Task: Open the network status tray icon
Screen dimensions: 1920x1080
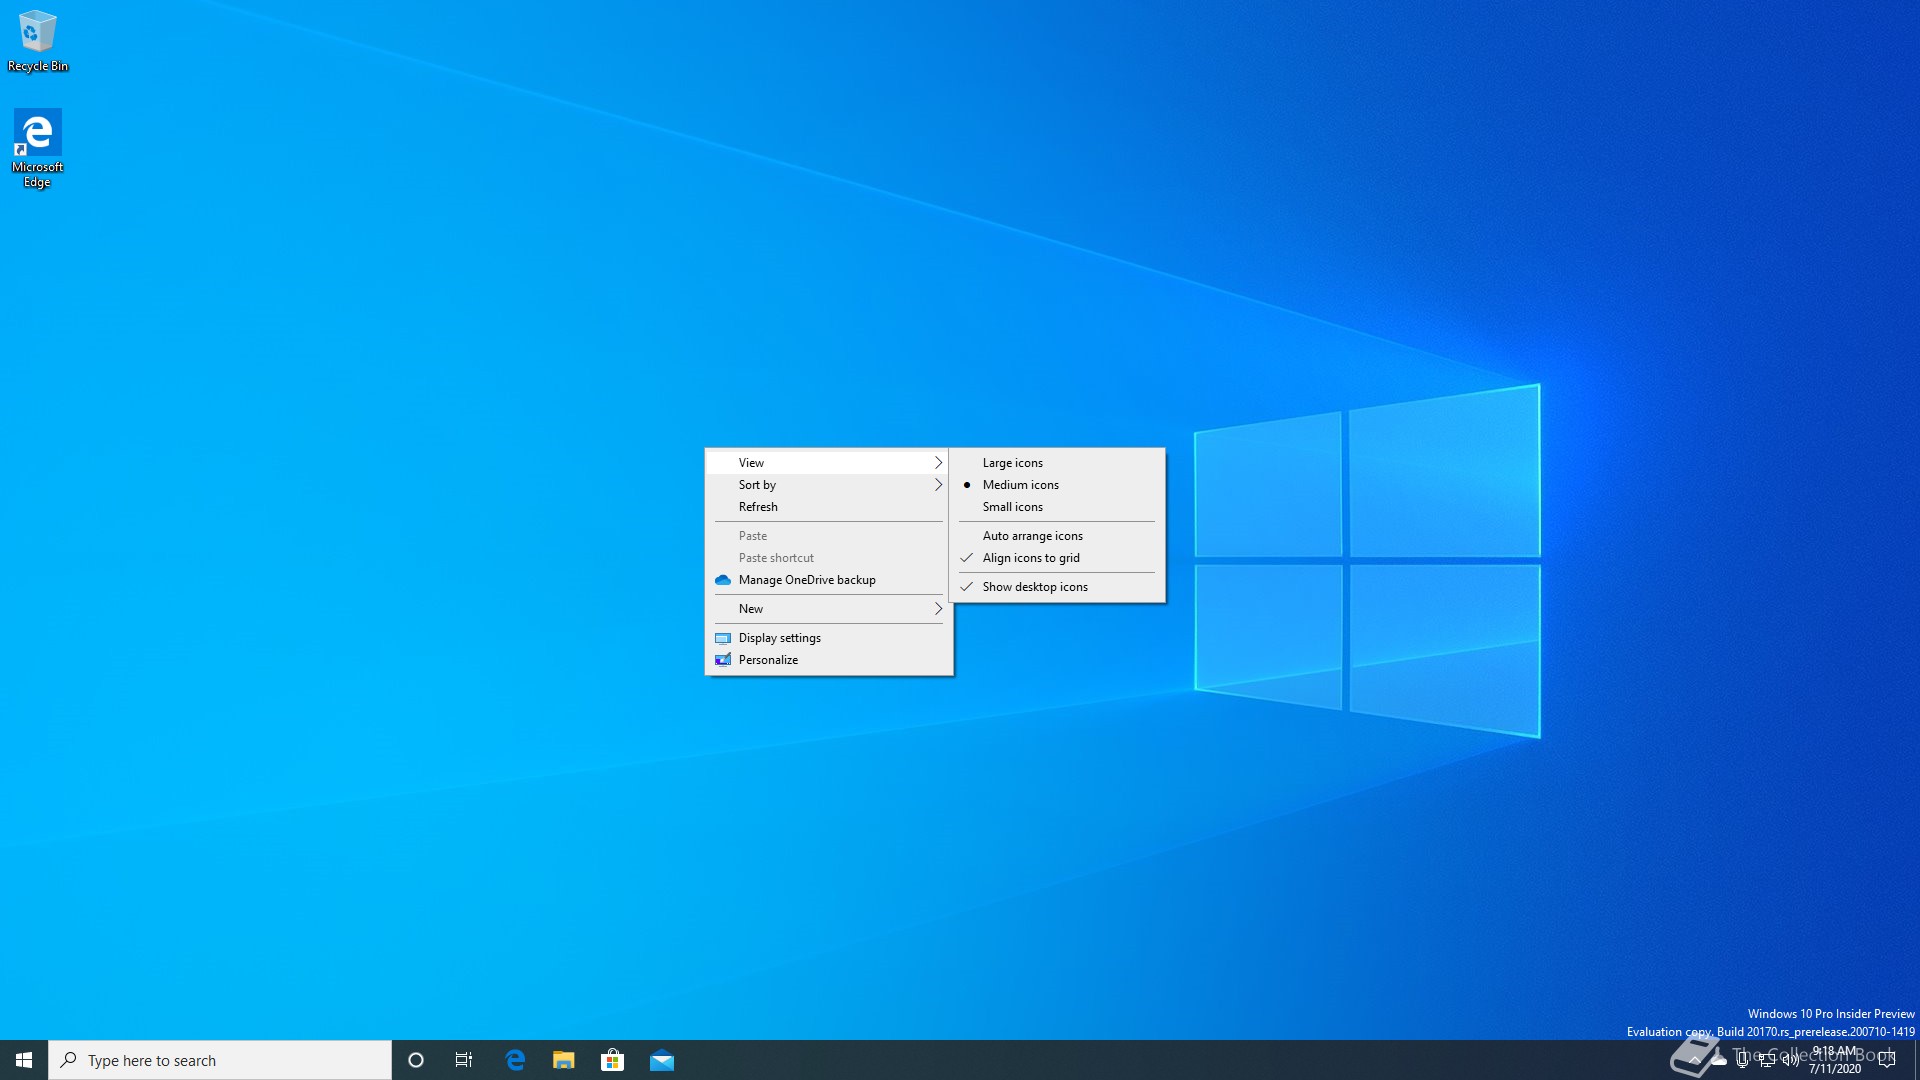Action: pyautogui.click(x=1767, y=1060)
